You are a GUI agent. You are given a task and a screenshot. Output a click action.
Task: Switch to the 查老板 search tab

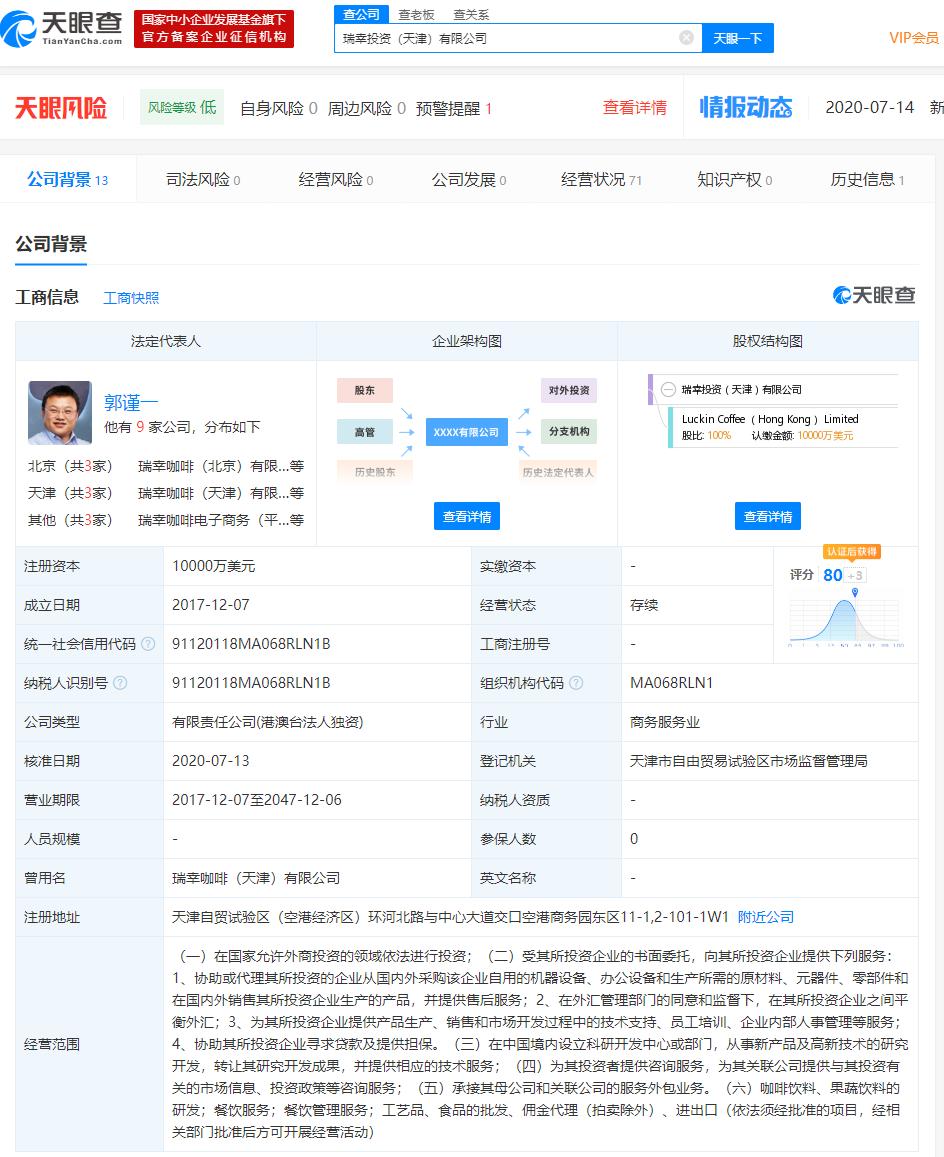pos(416,15)
